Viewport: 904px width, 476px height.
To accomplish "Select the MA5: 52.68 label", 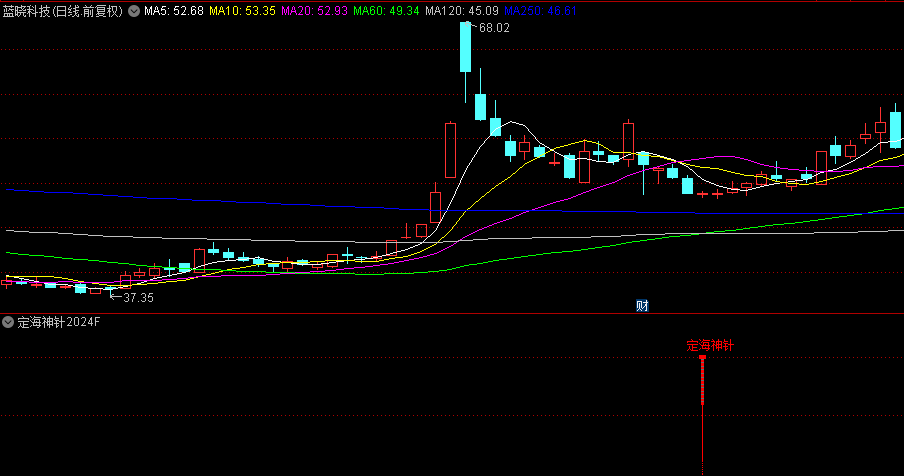I will pyautogui.click(x=174, y=11).
